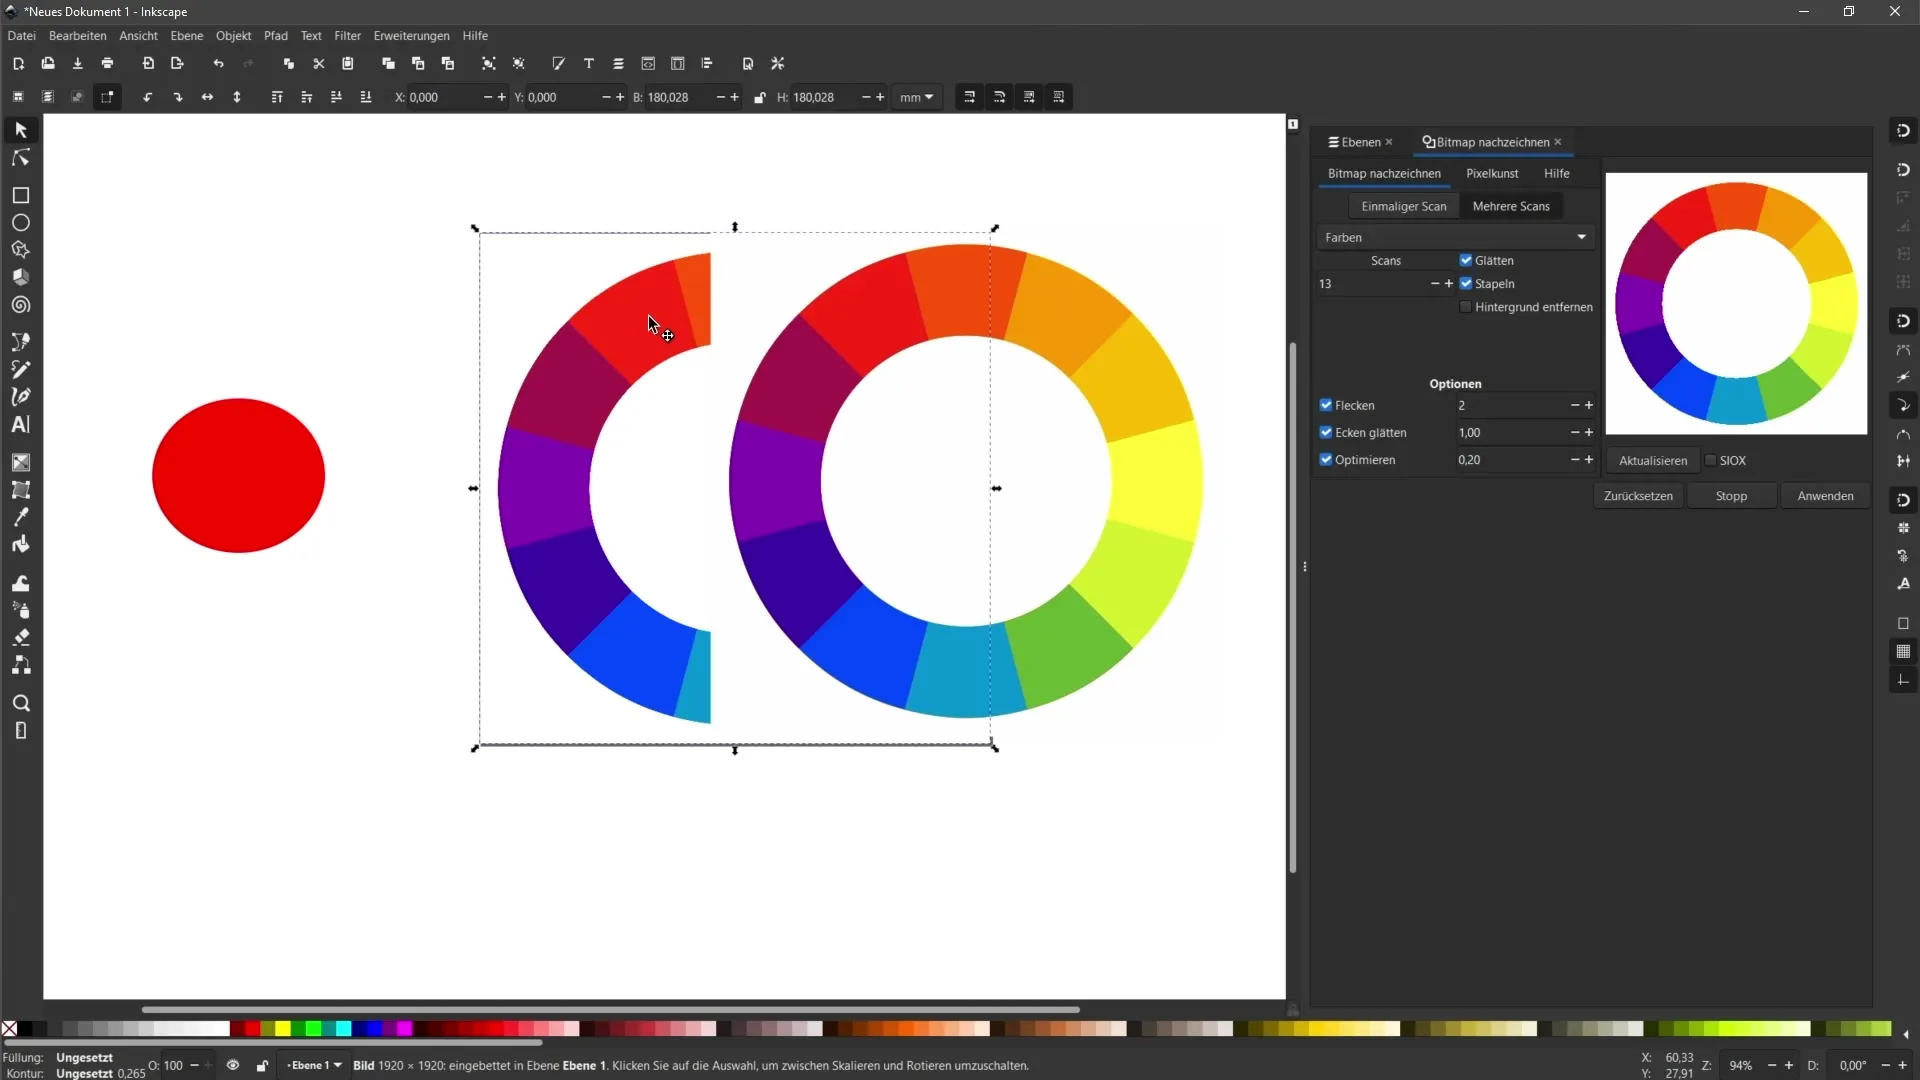Image resolution: width=1920 pixels, height=1080 pixels.
Task: Select the Fill/Bucket tool
Action: click(x=20, y=582)
